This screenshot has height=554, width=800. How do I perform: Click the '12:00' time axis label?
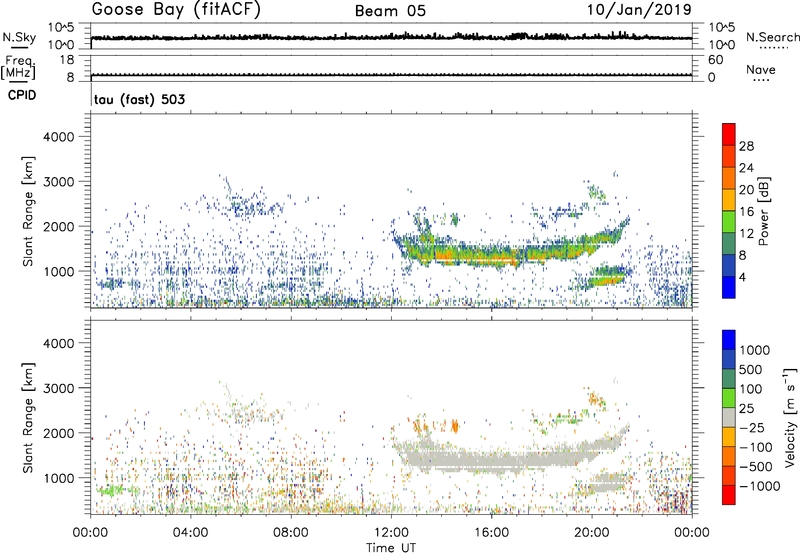click(x=391, y=533)
